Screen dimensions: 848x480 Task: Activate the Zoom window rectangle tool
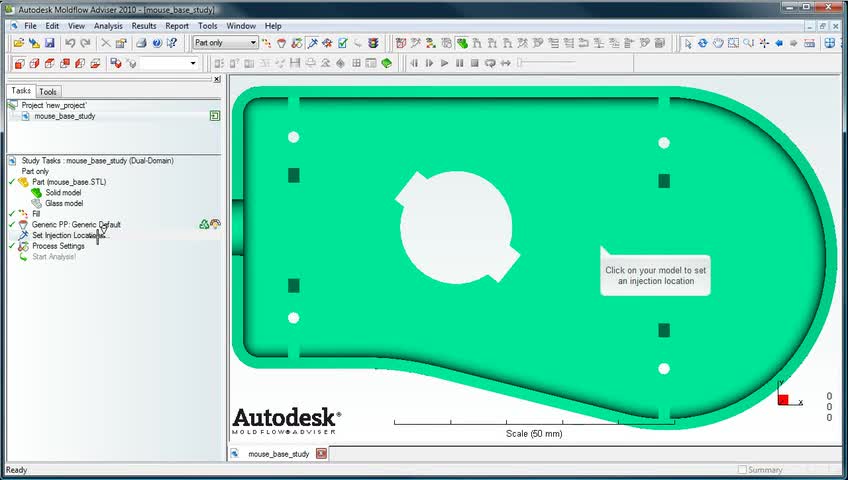733,43
